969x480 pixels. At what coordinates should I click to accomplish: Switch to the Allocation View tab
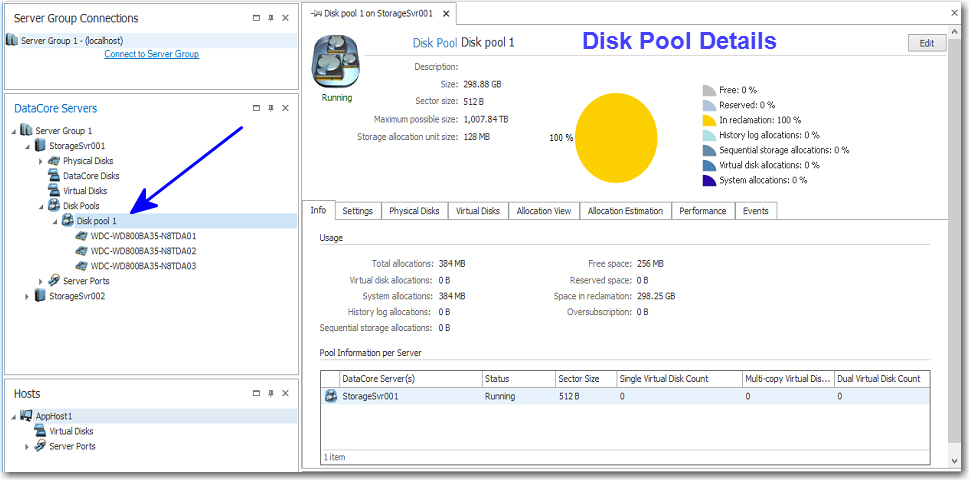[543, 211]
